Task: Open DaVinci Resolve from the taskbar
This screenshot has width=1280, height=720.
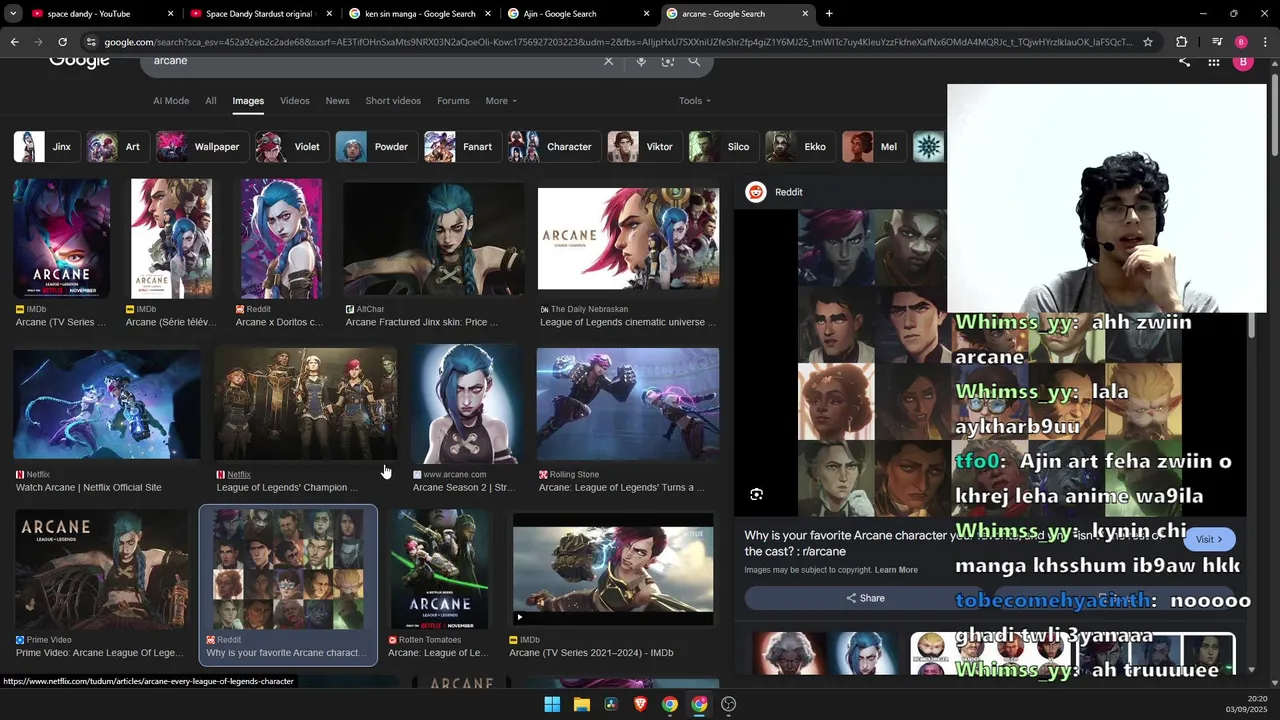Action: click(611, 704)
